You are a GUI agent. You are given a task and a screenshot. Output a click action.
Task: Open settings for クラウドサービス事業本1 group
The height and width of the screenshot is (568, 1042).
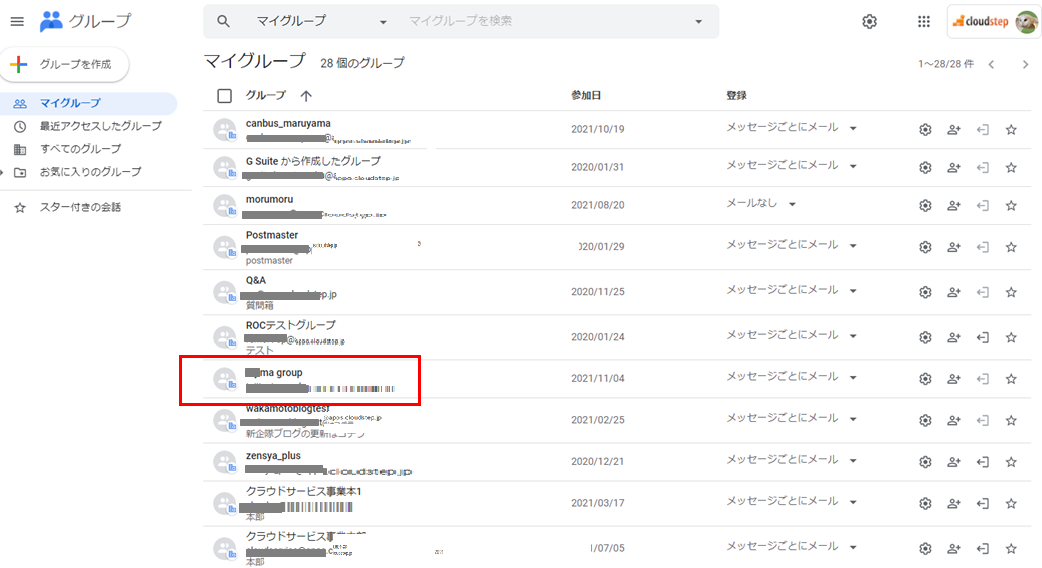pyautogui.click(x=925, y=504)
